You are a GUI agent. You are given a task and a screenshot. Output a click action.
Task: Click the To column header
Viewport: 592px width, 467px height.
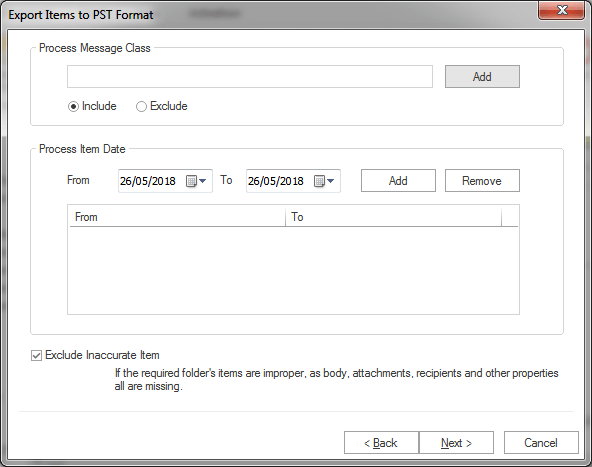394,217
